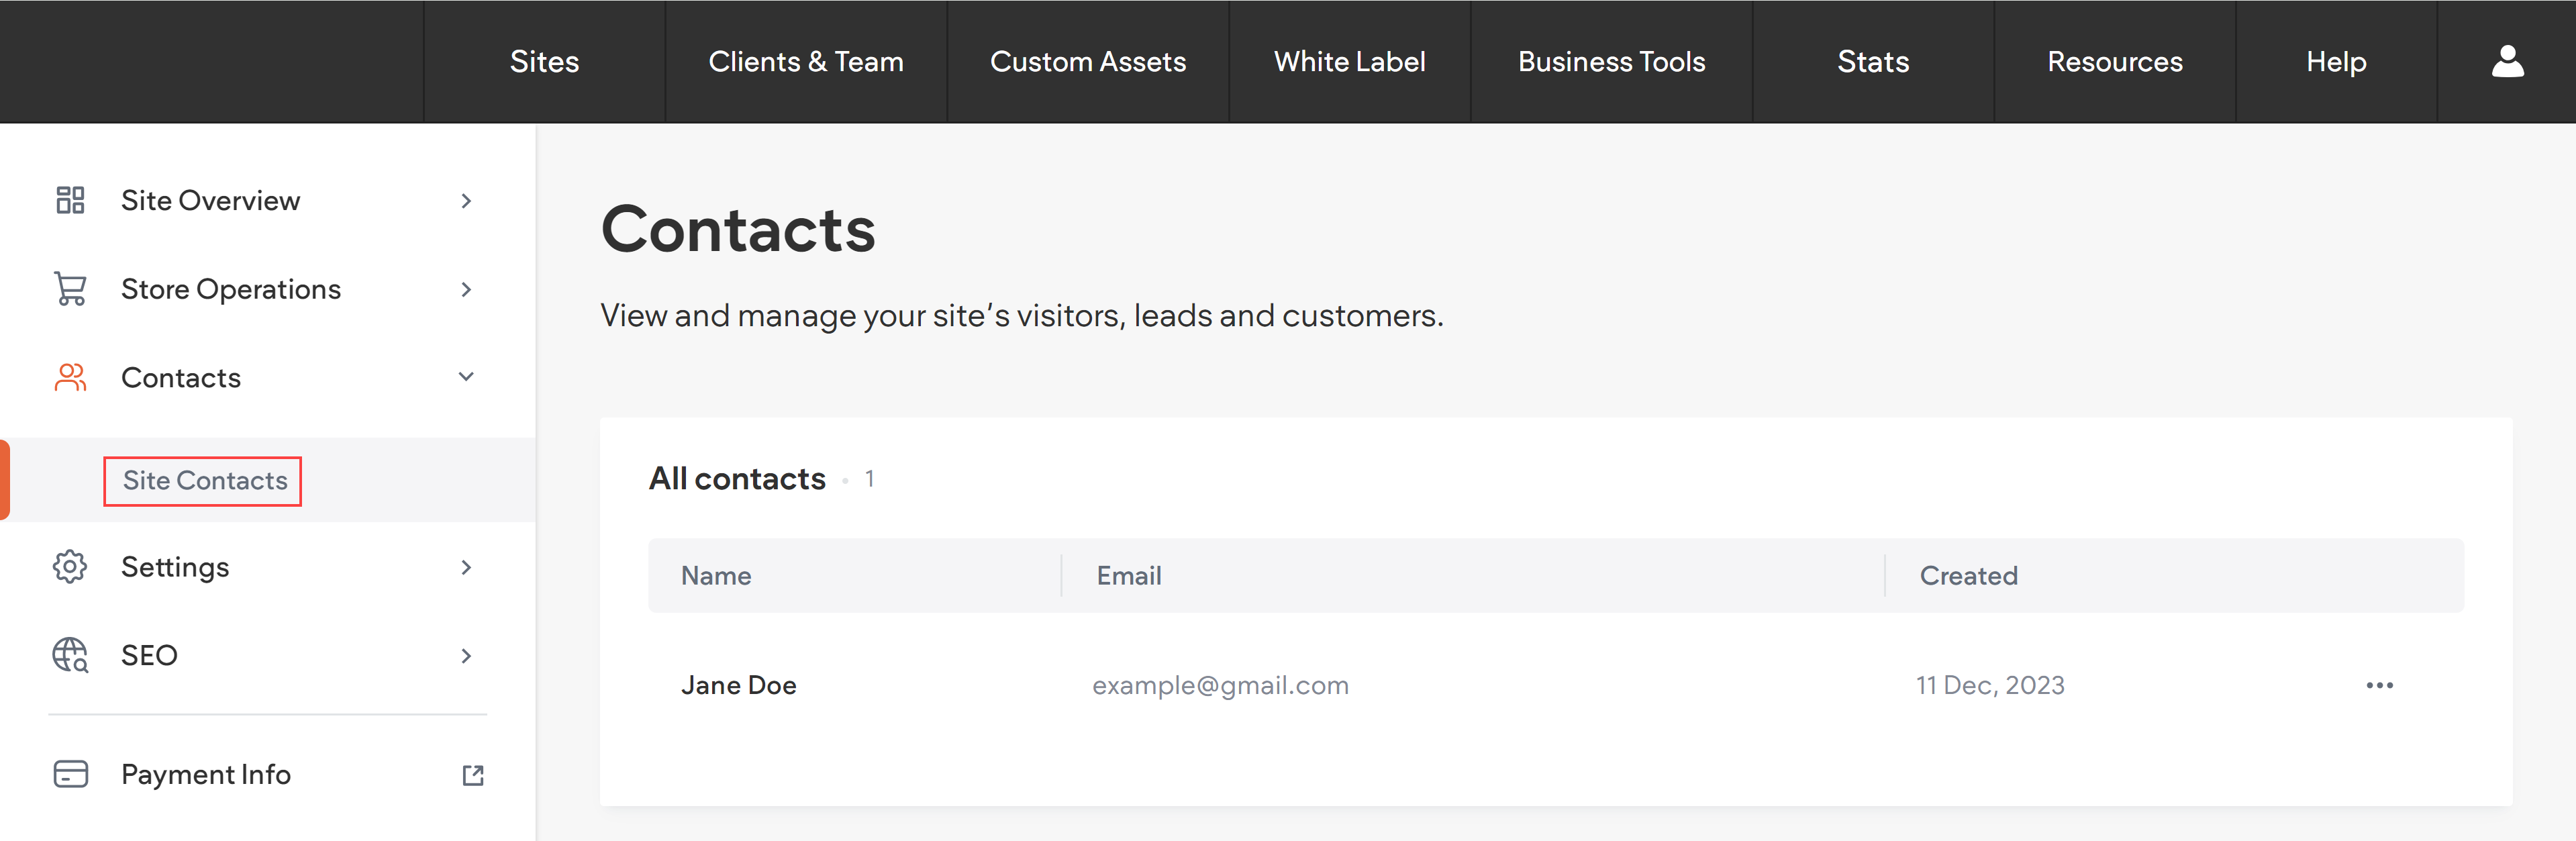Viewport: 2576px width, 841px height.
Task: Open actions menu for Jane Doe
Action: click(2380, 685)
